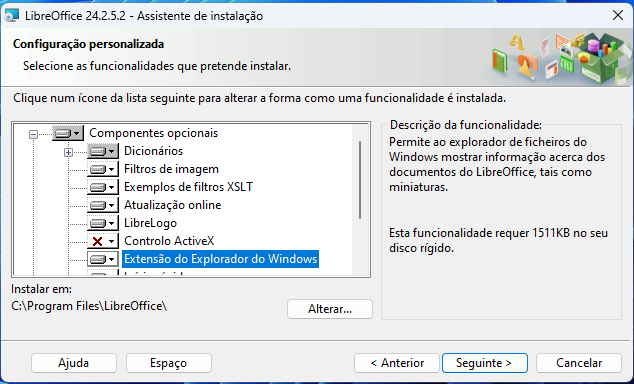Click LibreOffice installer icon in title bar
Screen dimensions: 634x384
pos(12,15)
